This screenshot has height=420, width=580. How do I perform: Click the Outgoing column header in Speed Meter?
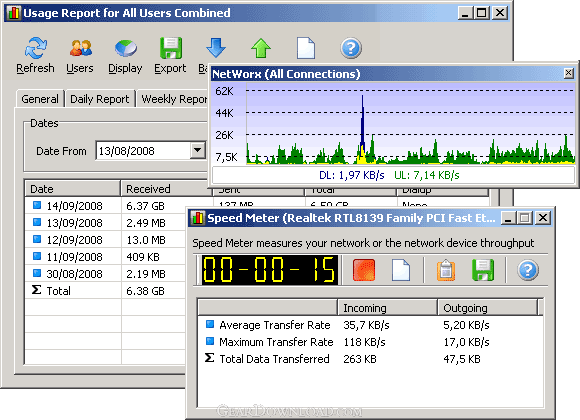pyautogui.click(x=488, y=308)
